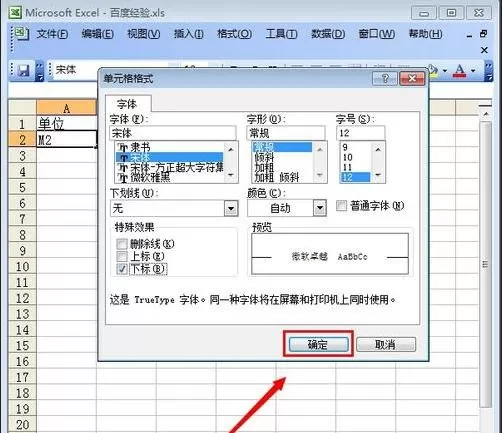Close the workbook with the X button
This screenshot has height=433, width=503.
pos(484,50)
